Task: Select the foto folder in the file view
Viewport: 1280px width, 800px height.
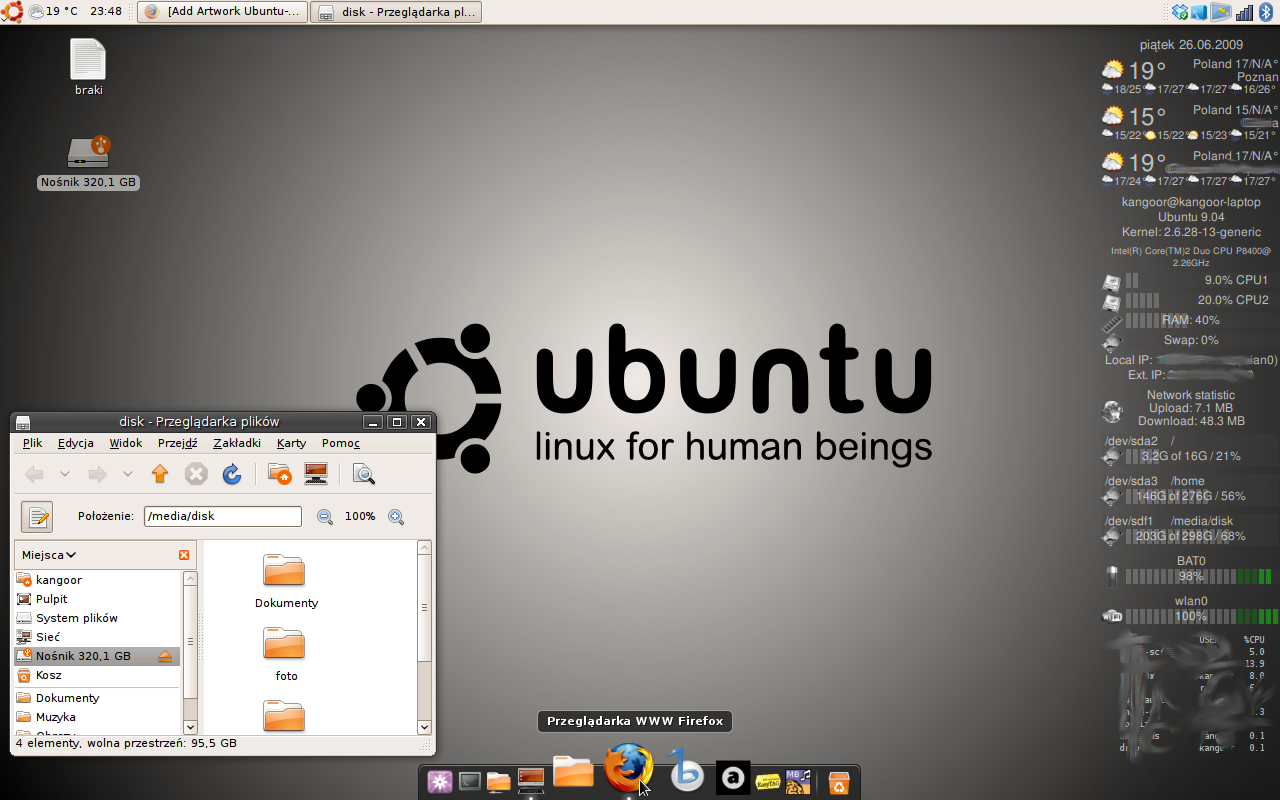Action: (286, 655)
